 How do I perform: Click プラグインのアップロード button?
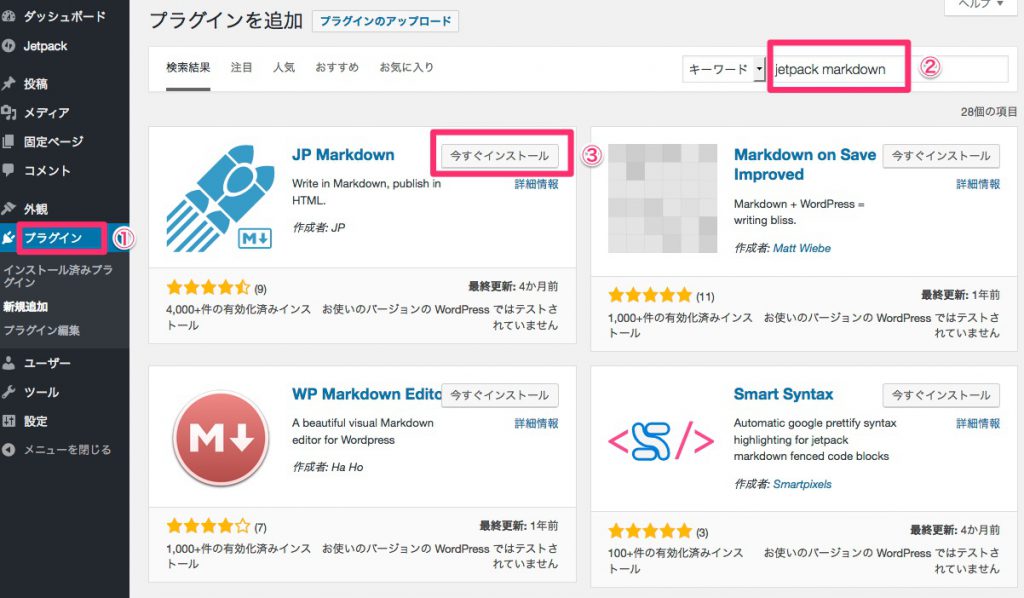(x=385, y=21)
